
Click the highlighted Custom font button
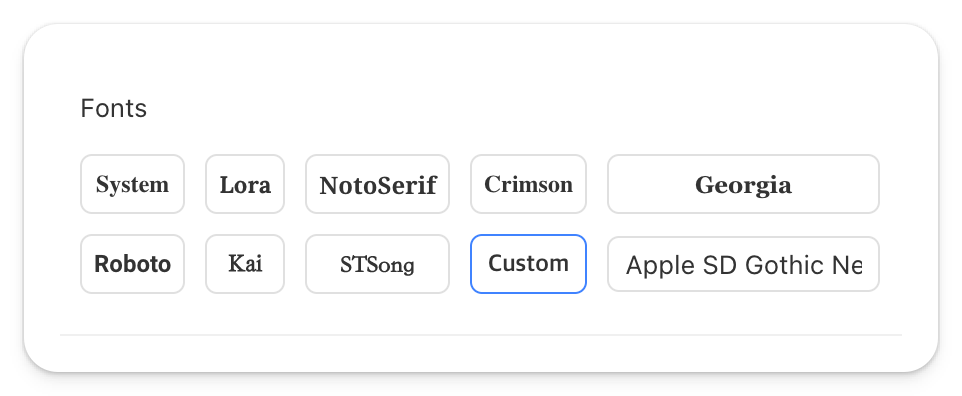coord(528,264)
